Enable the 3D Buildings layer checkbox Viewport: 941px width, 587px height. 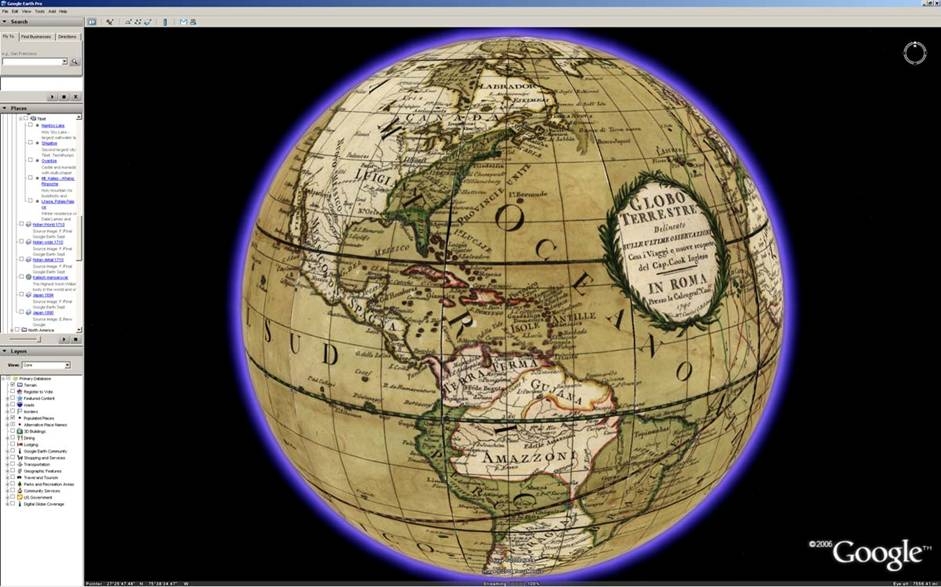[x=12, y=431]
